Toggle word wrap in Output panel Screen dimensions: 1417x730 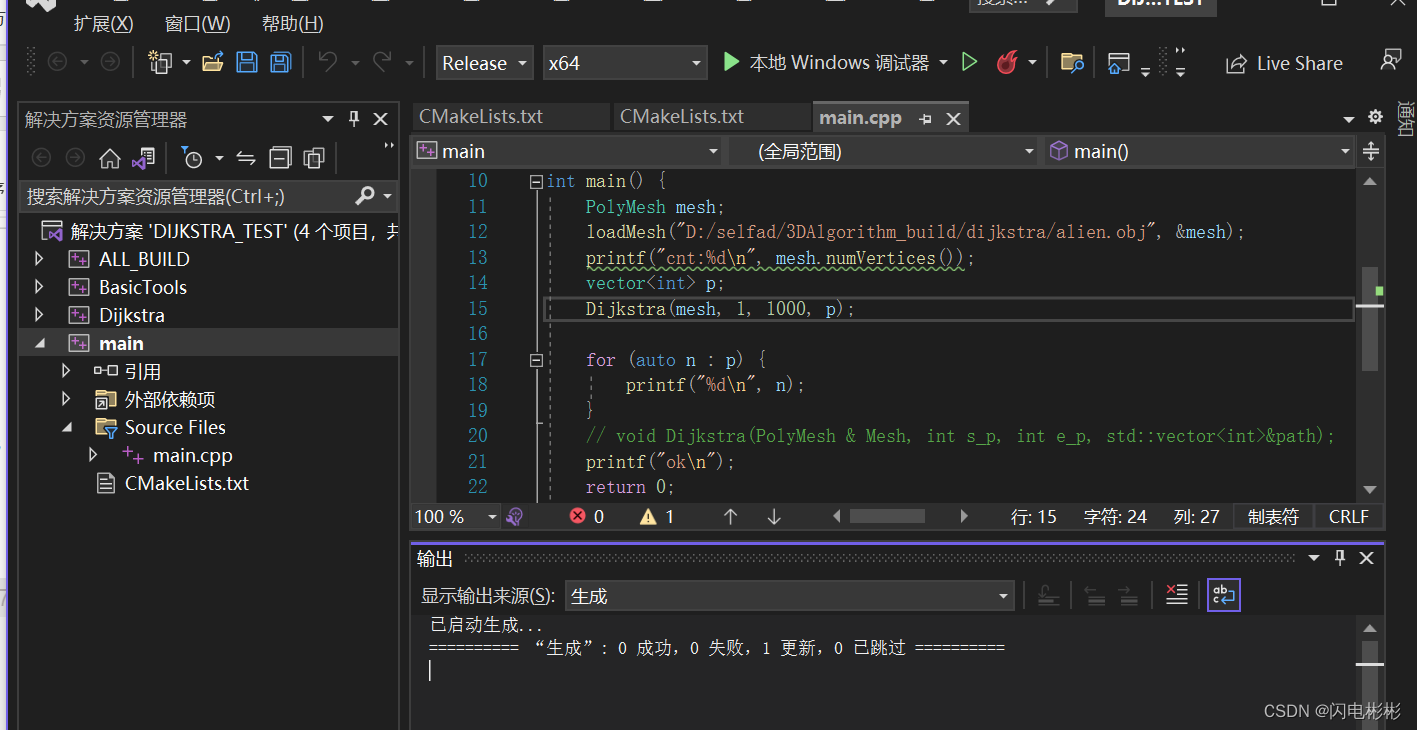pos(1224,595)
